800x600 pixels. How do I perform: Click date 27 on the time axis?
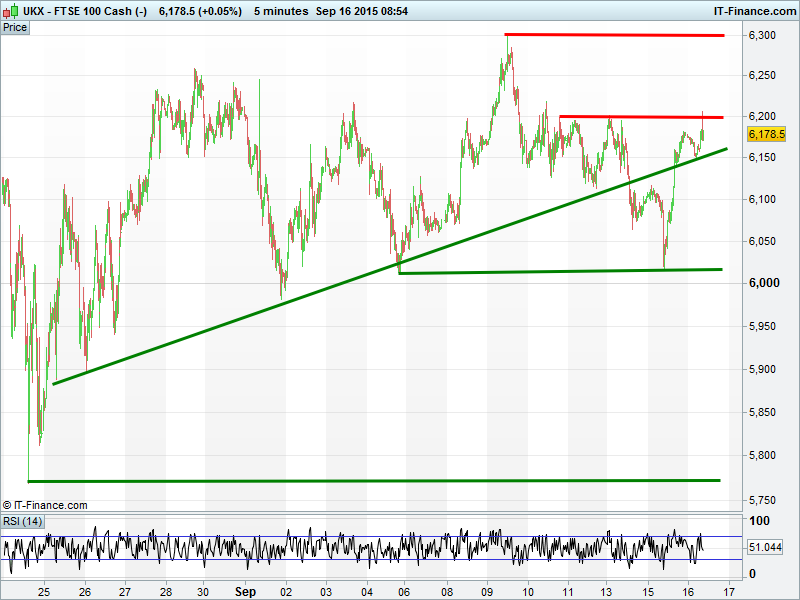[125, 592]
